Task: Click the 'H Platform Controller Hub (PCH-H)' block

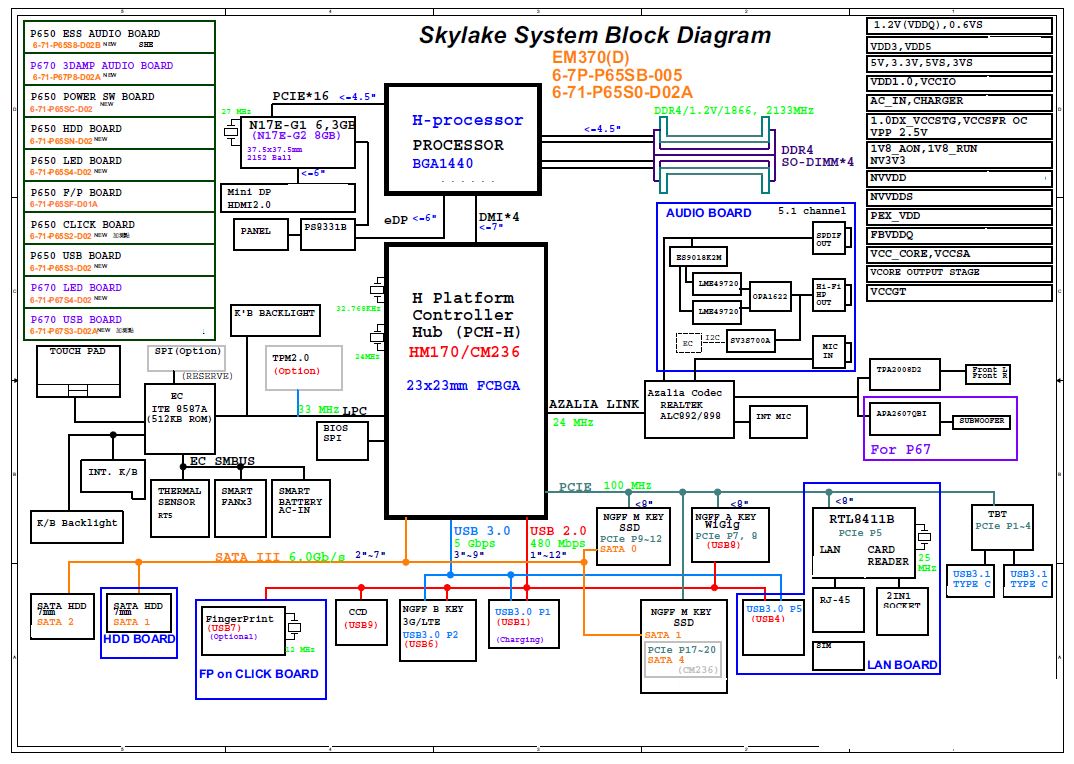Action: pyautogui.click(x=466, y=380)
